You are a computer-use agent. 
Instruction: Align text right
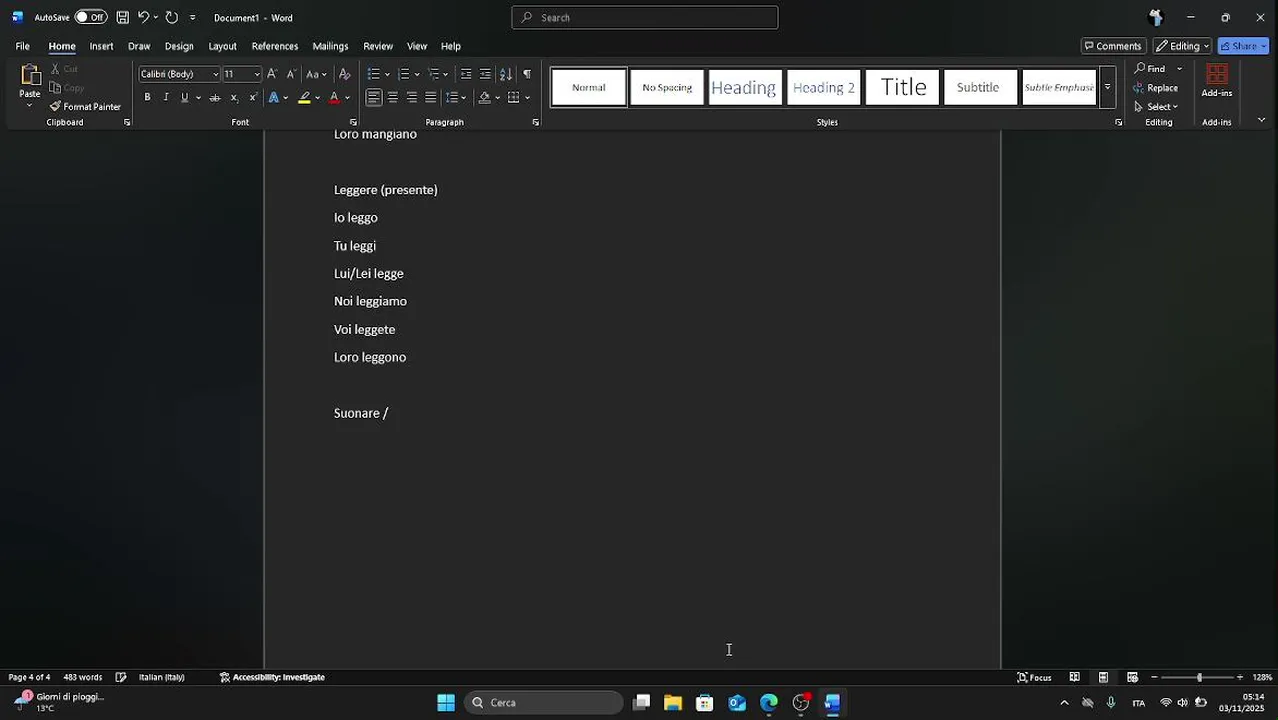click(412, 98)
